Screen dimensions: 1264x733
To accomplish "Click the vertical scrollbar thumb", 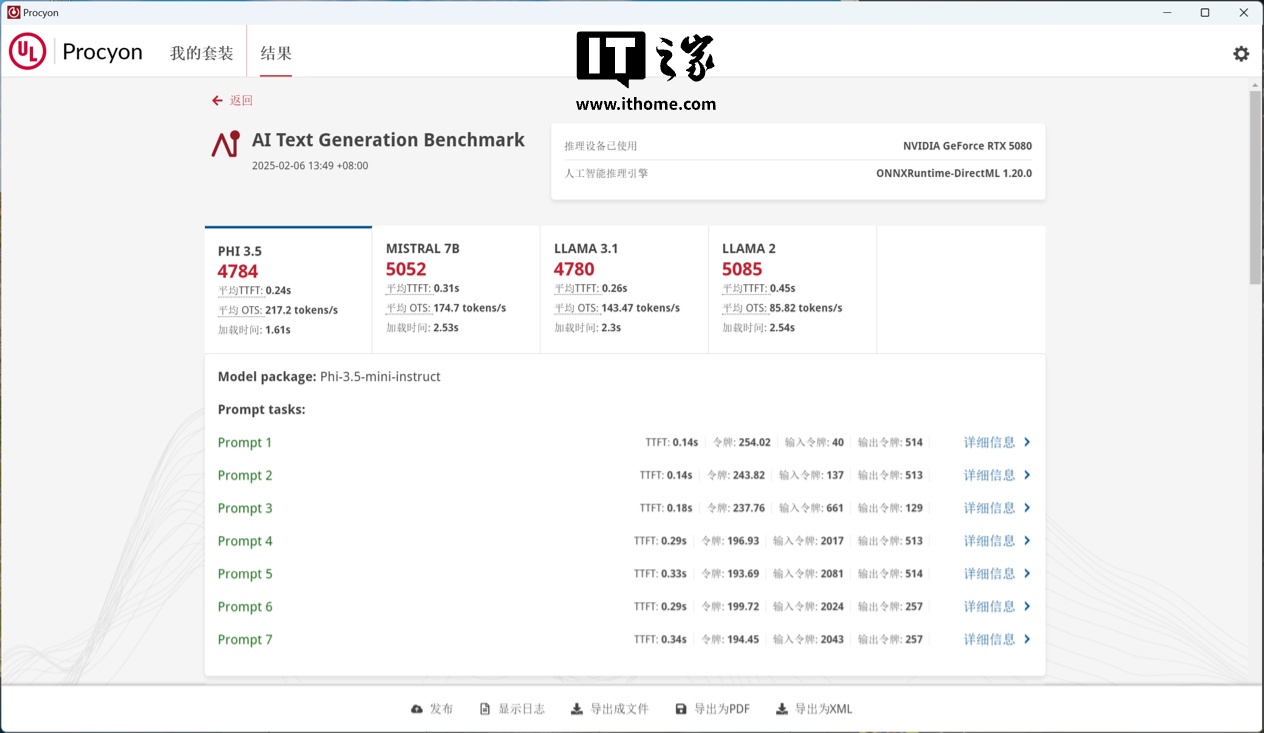I will tap(1255, 188).
